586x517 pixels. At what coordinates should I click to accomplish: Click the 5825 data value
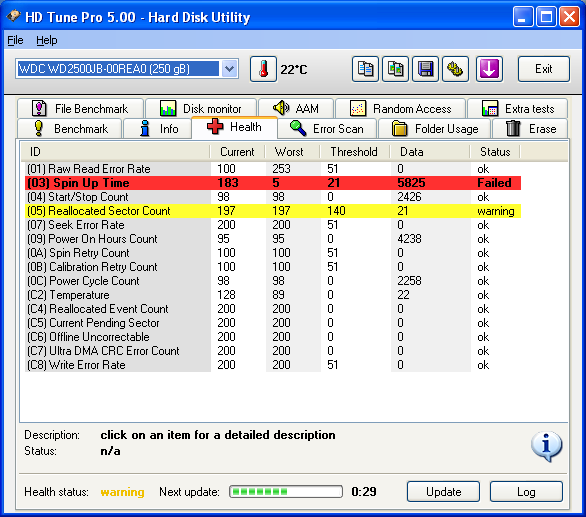coord(411,183)
